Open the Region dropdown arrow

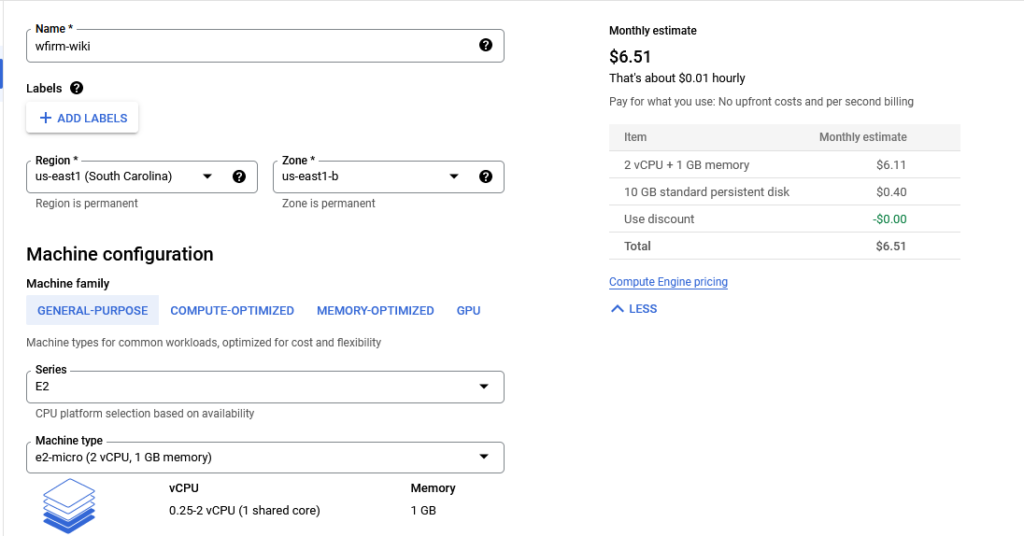tap(207, 176)
